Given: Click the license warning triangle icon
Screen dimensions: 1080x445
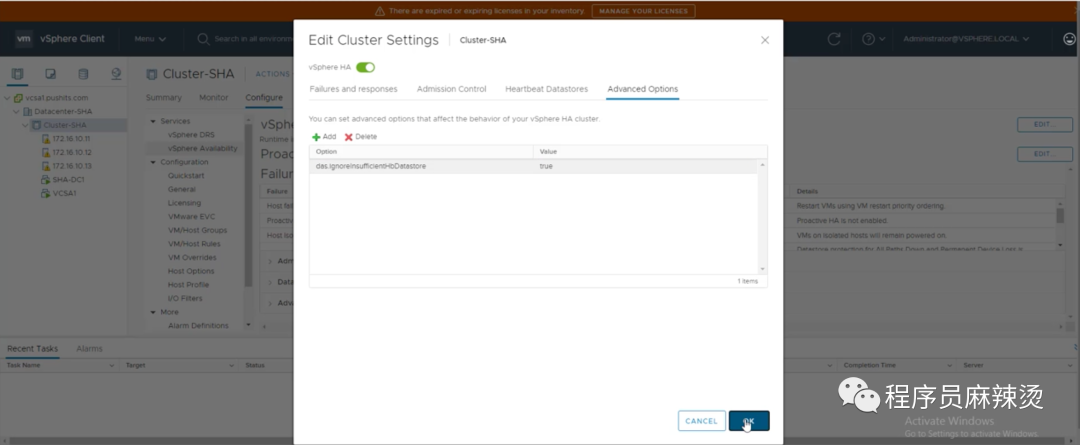Looking at the screenshot, I should [380, 11].
